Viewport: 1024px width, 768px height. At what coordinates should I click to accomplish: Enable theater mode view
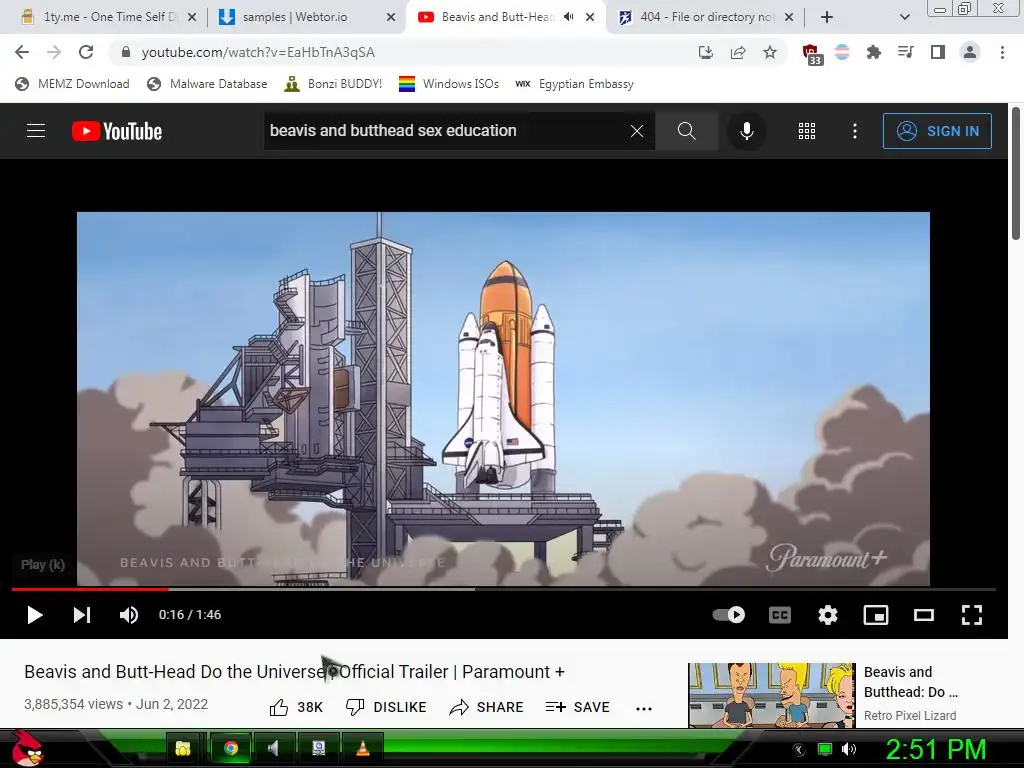tap(923, 615)
